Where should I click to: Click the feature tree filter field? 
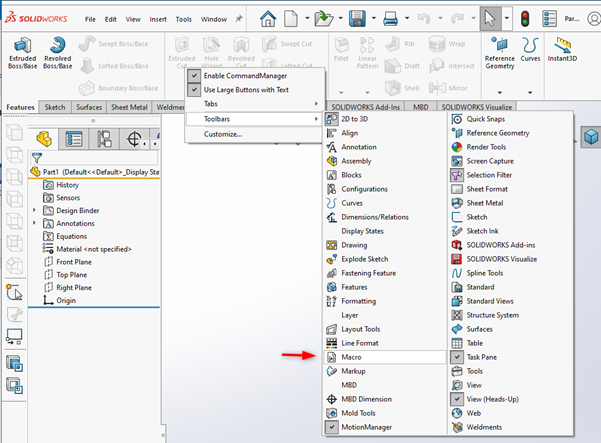pos(94,158)
